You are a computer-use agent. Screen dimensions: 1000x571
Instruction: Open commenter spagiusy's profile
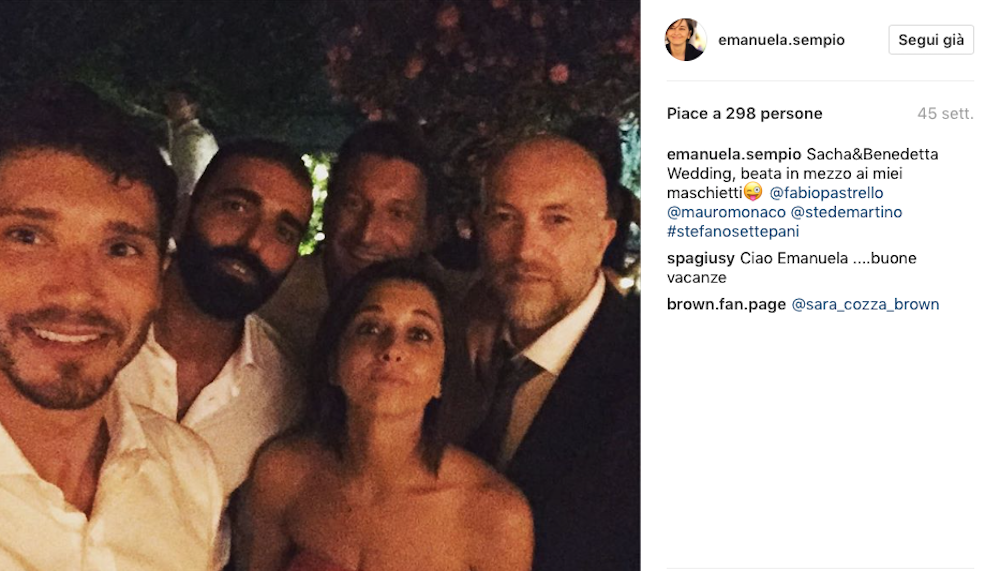[701, 258]
